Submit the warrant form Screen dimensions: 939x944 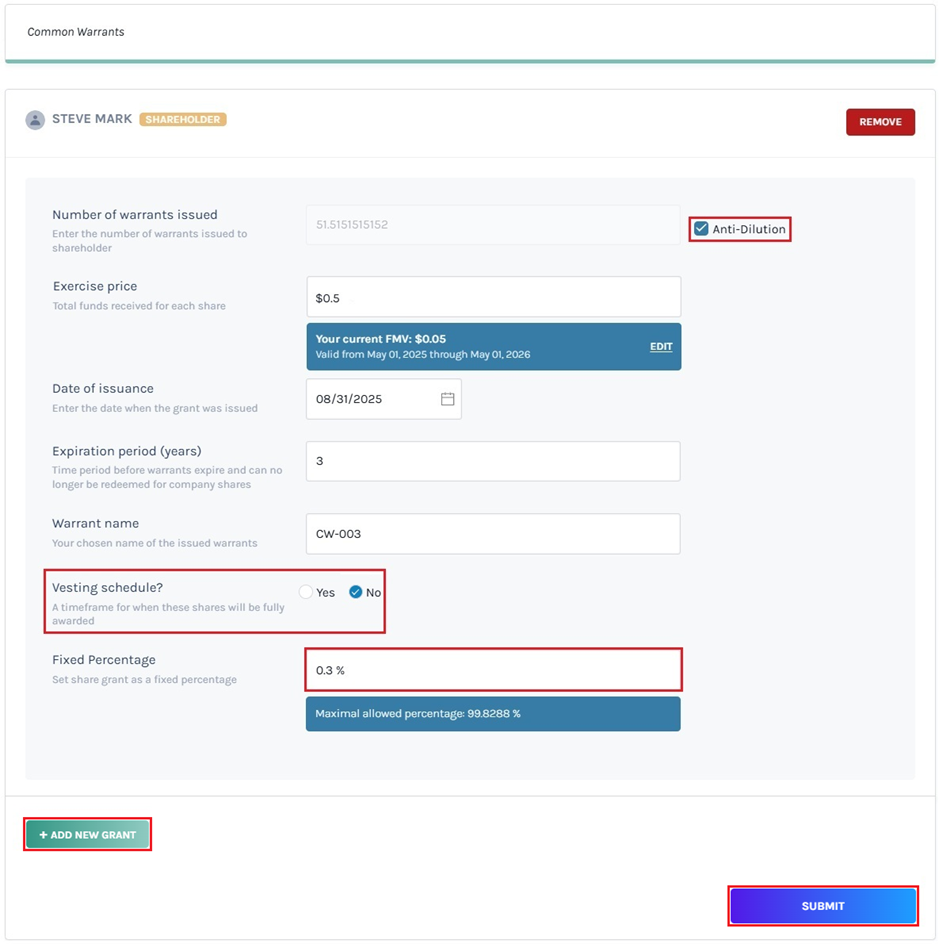pyautogui.click(x=822, y=906)
